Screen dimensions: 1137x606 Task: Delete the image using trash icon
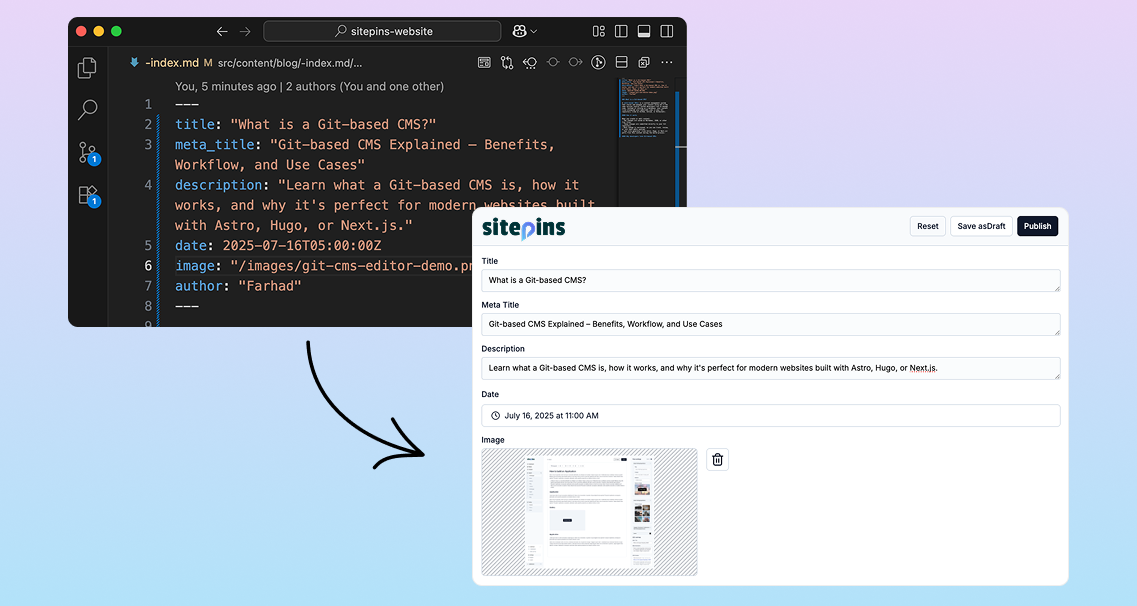coord(717,459)
